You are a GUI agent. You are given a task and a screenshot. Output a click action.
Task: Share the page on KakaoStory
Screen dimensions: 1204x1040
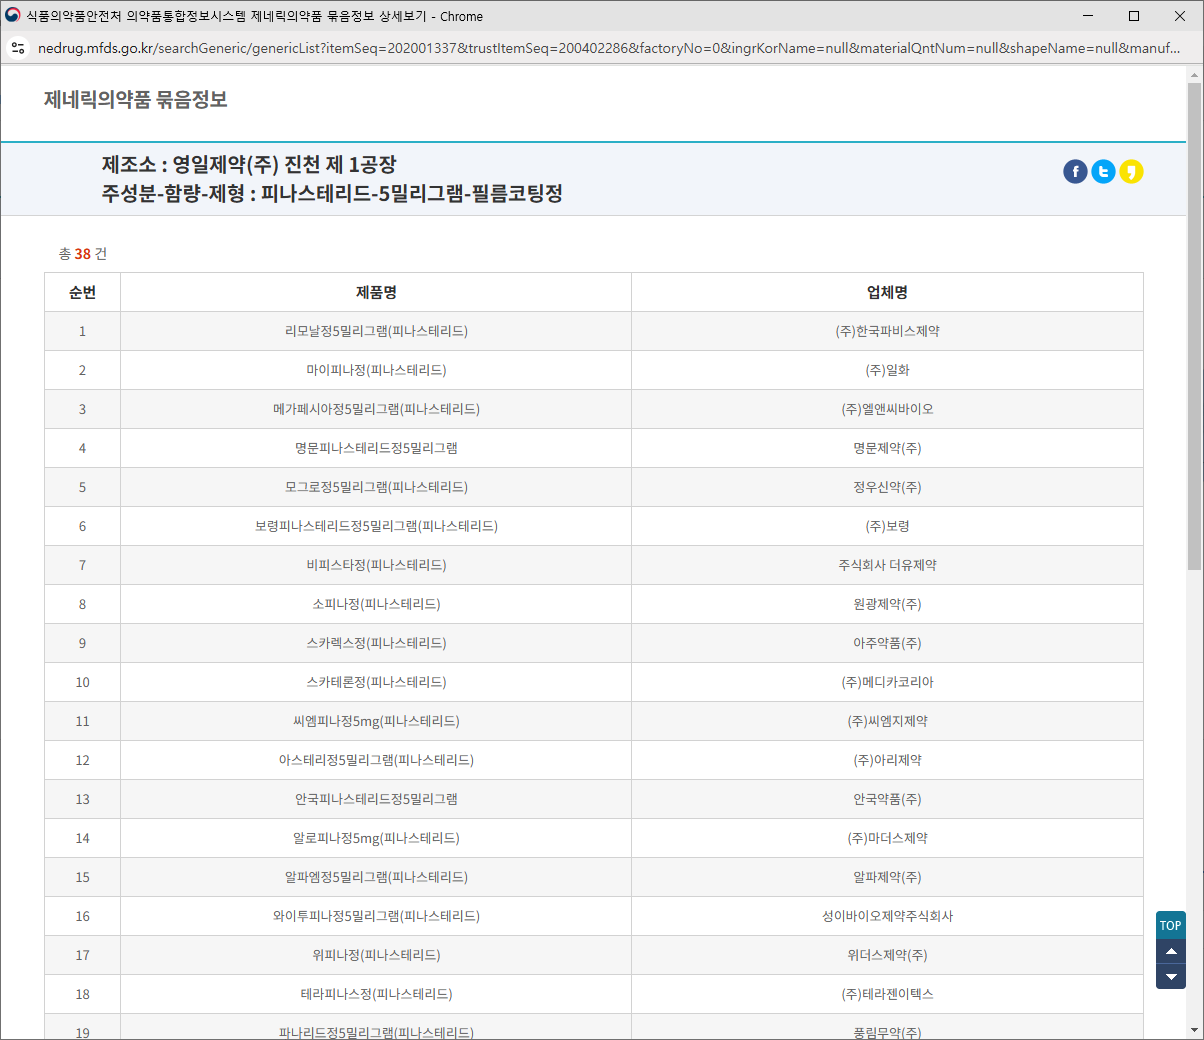[x=1131, y=172]
